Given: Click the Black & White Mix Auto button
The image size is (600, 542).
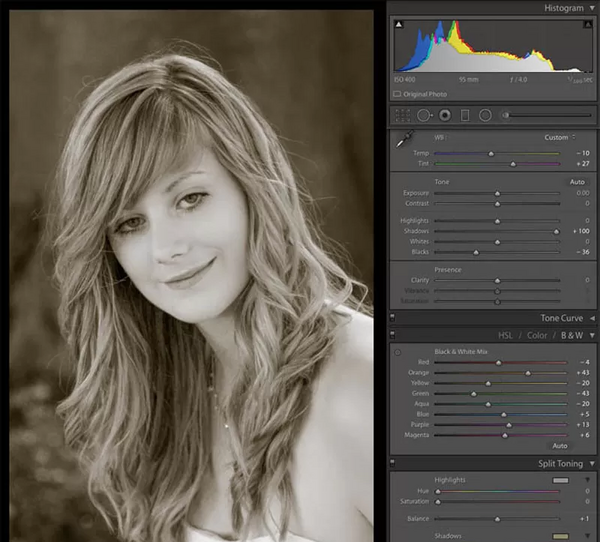Looking at the screenshot, I should tap(559, 446).
